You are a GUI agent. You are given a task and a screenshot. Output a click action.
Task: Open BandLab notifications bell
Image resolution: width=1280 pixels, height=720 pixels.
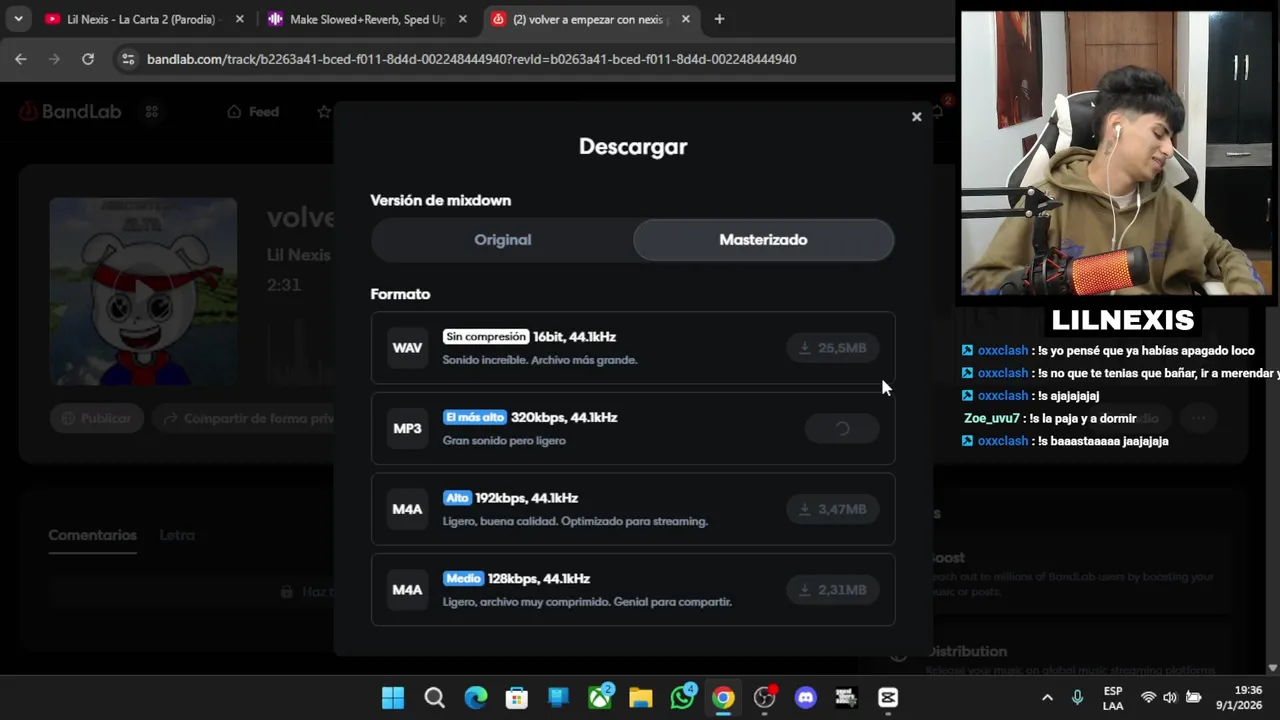click(938, 111)
